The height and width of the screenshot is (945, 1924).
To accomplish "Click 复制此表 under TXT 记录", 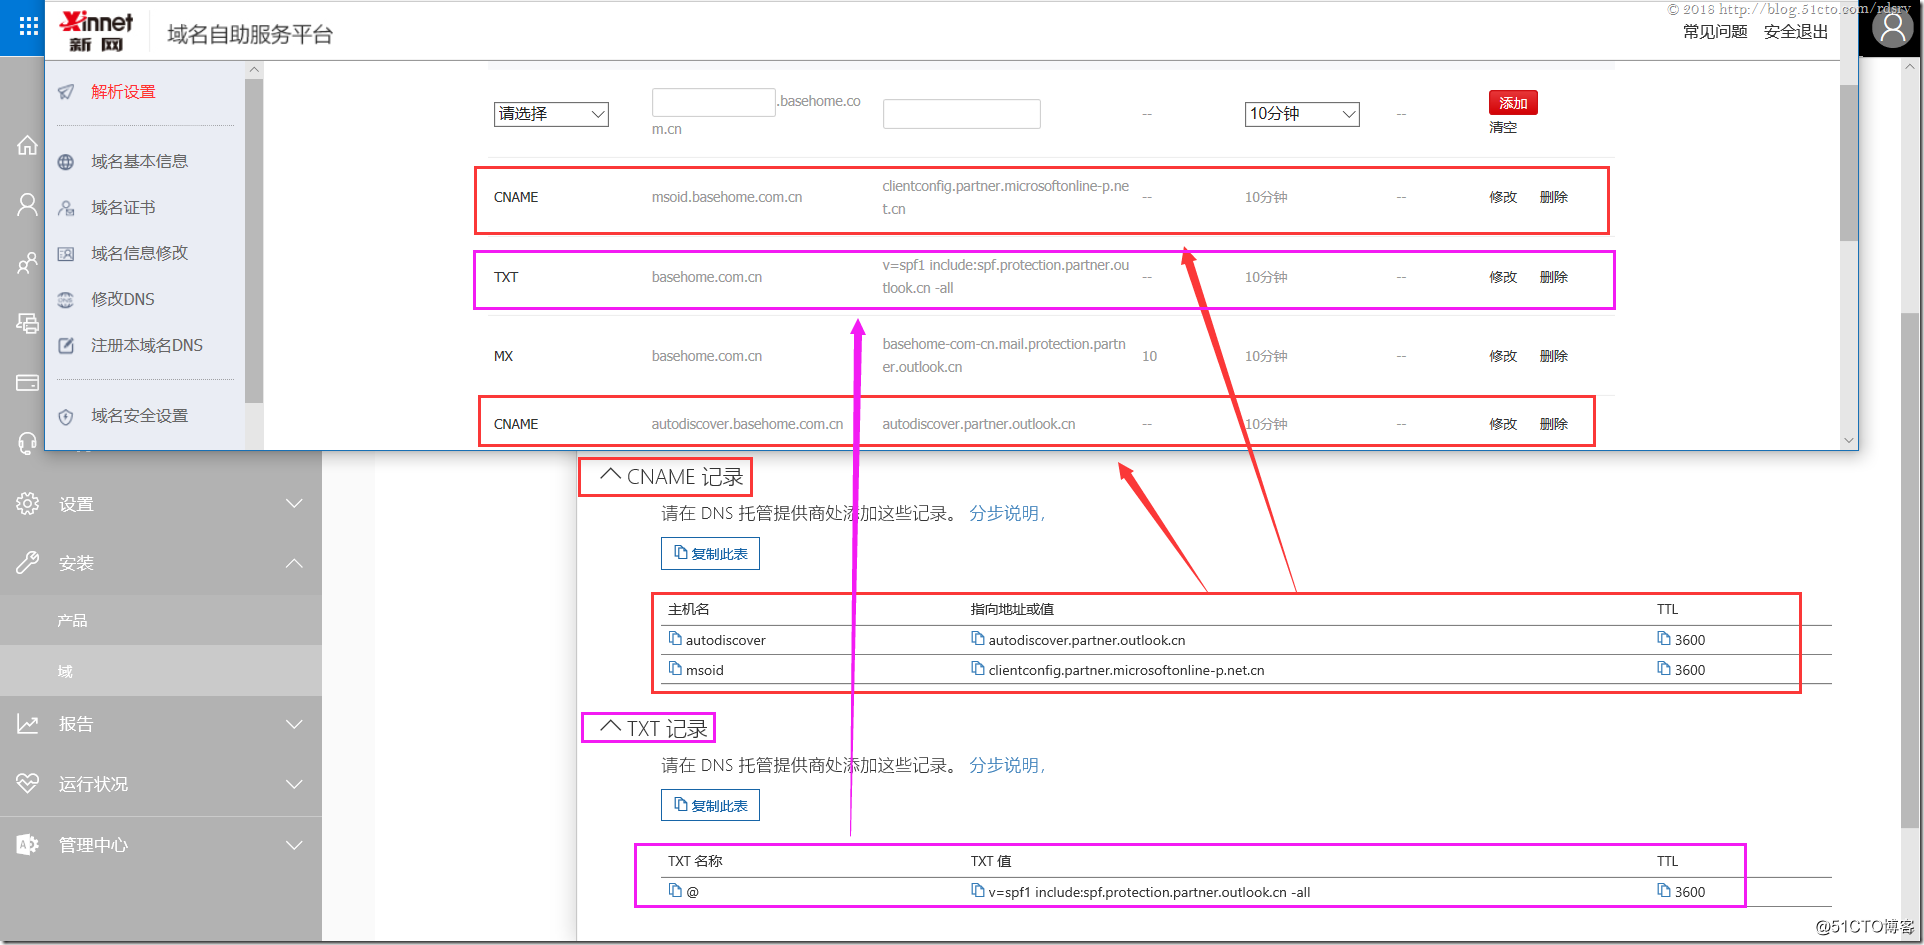I will pos(710,805).
